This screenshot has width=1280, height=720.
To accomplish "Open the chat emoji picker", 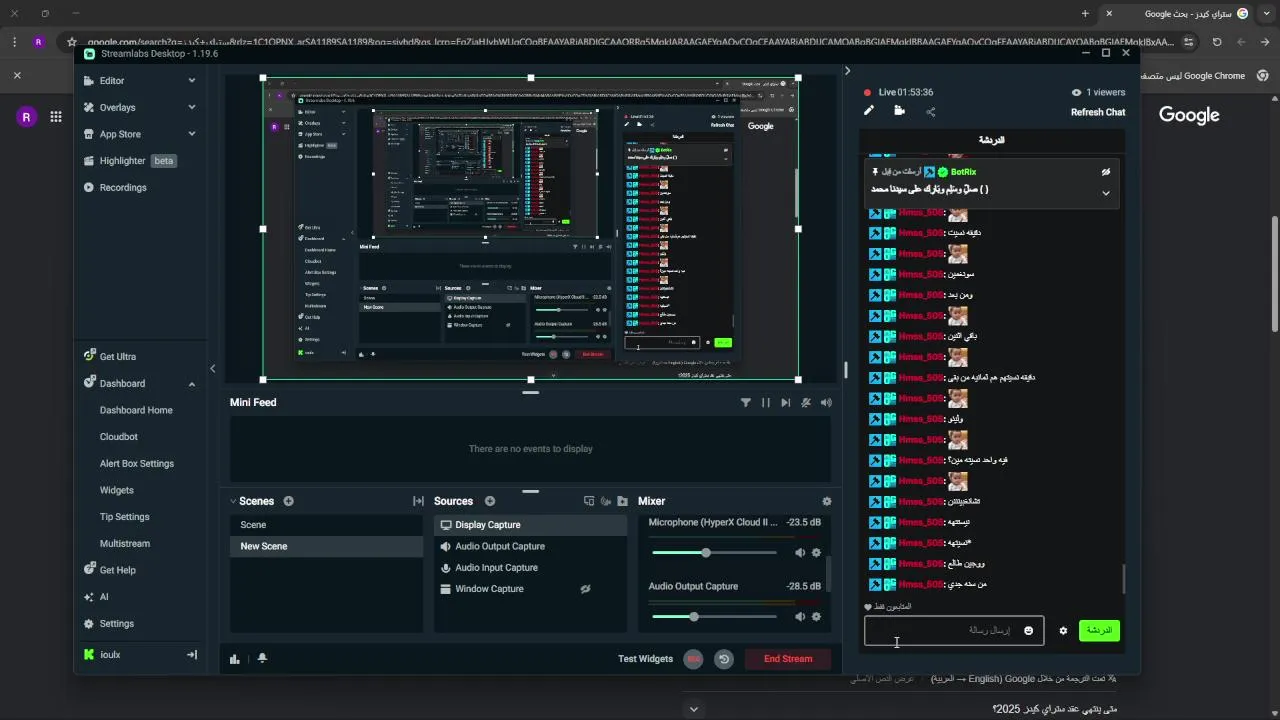I will point(1028,631).
